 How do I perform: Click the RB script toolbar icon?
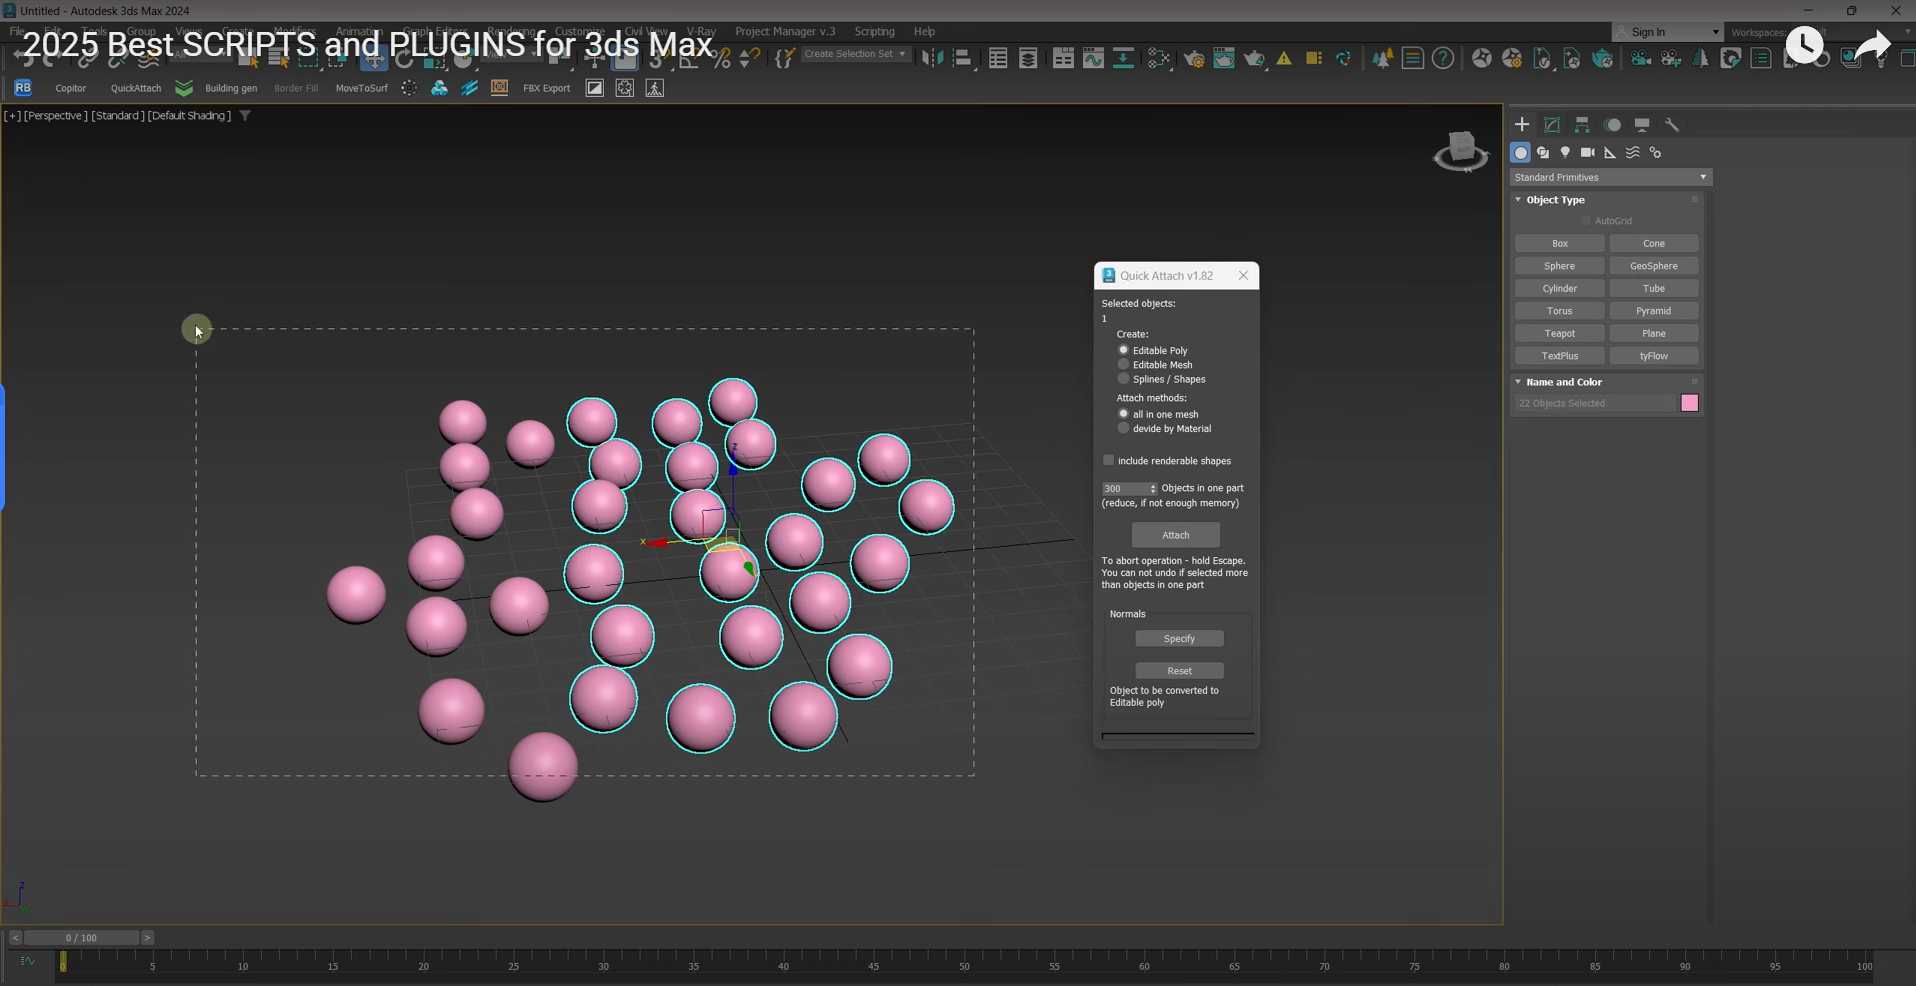point(23,88)
